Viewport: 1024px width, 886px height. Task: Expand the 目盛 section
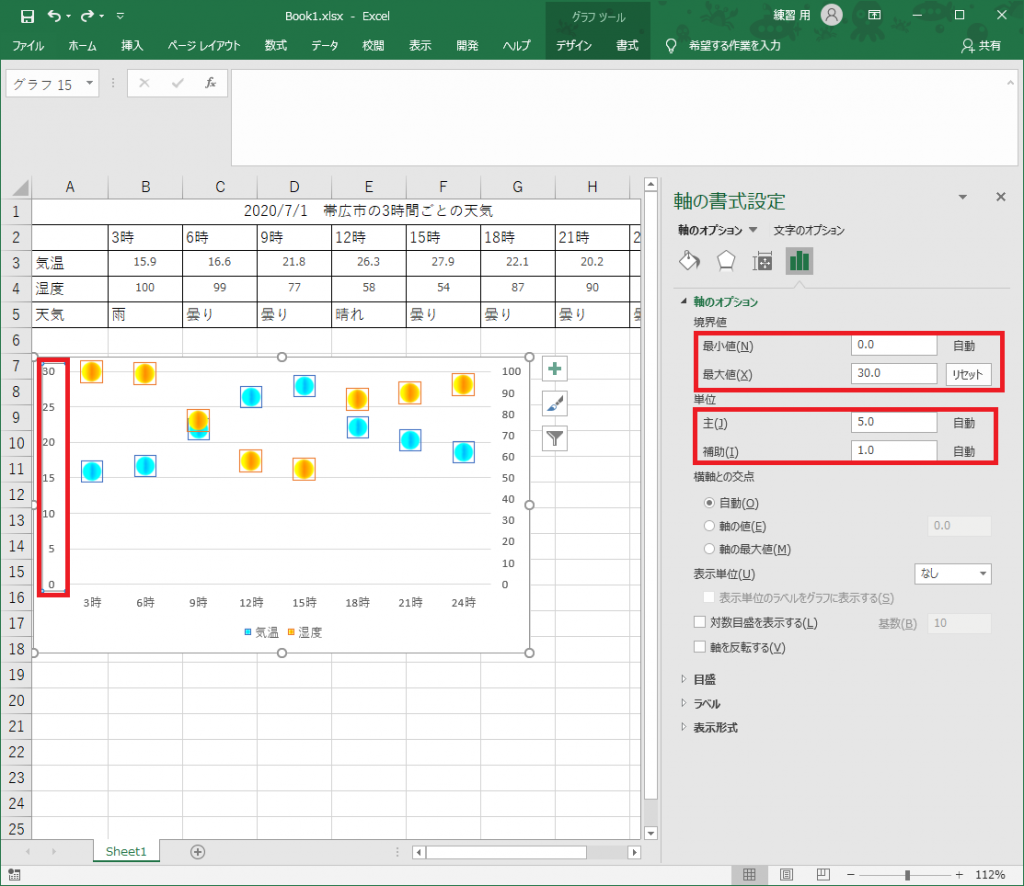click(684, 679)
